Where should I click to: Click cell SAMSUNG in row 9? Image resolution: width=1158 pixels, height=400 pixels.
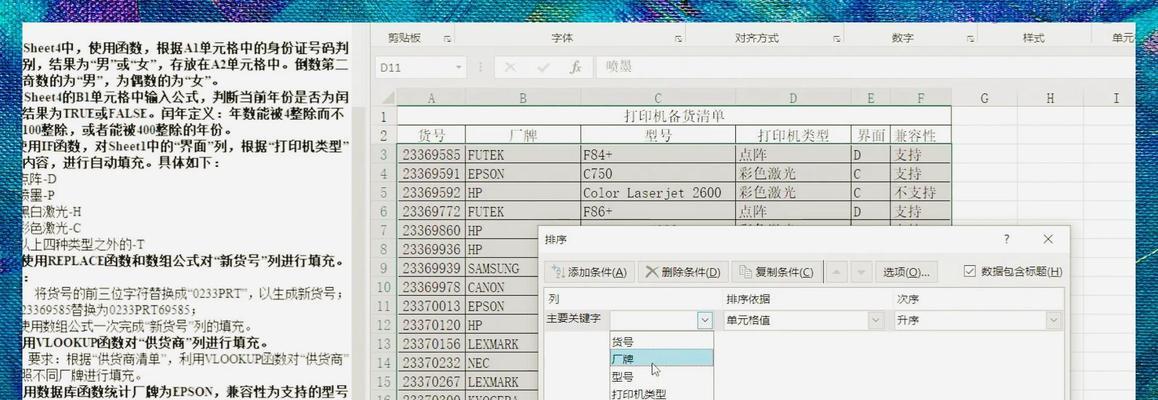point(502,268)
